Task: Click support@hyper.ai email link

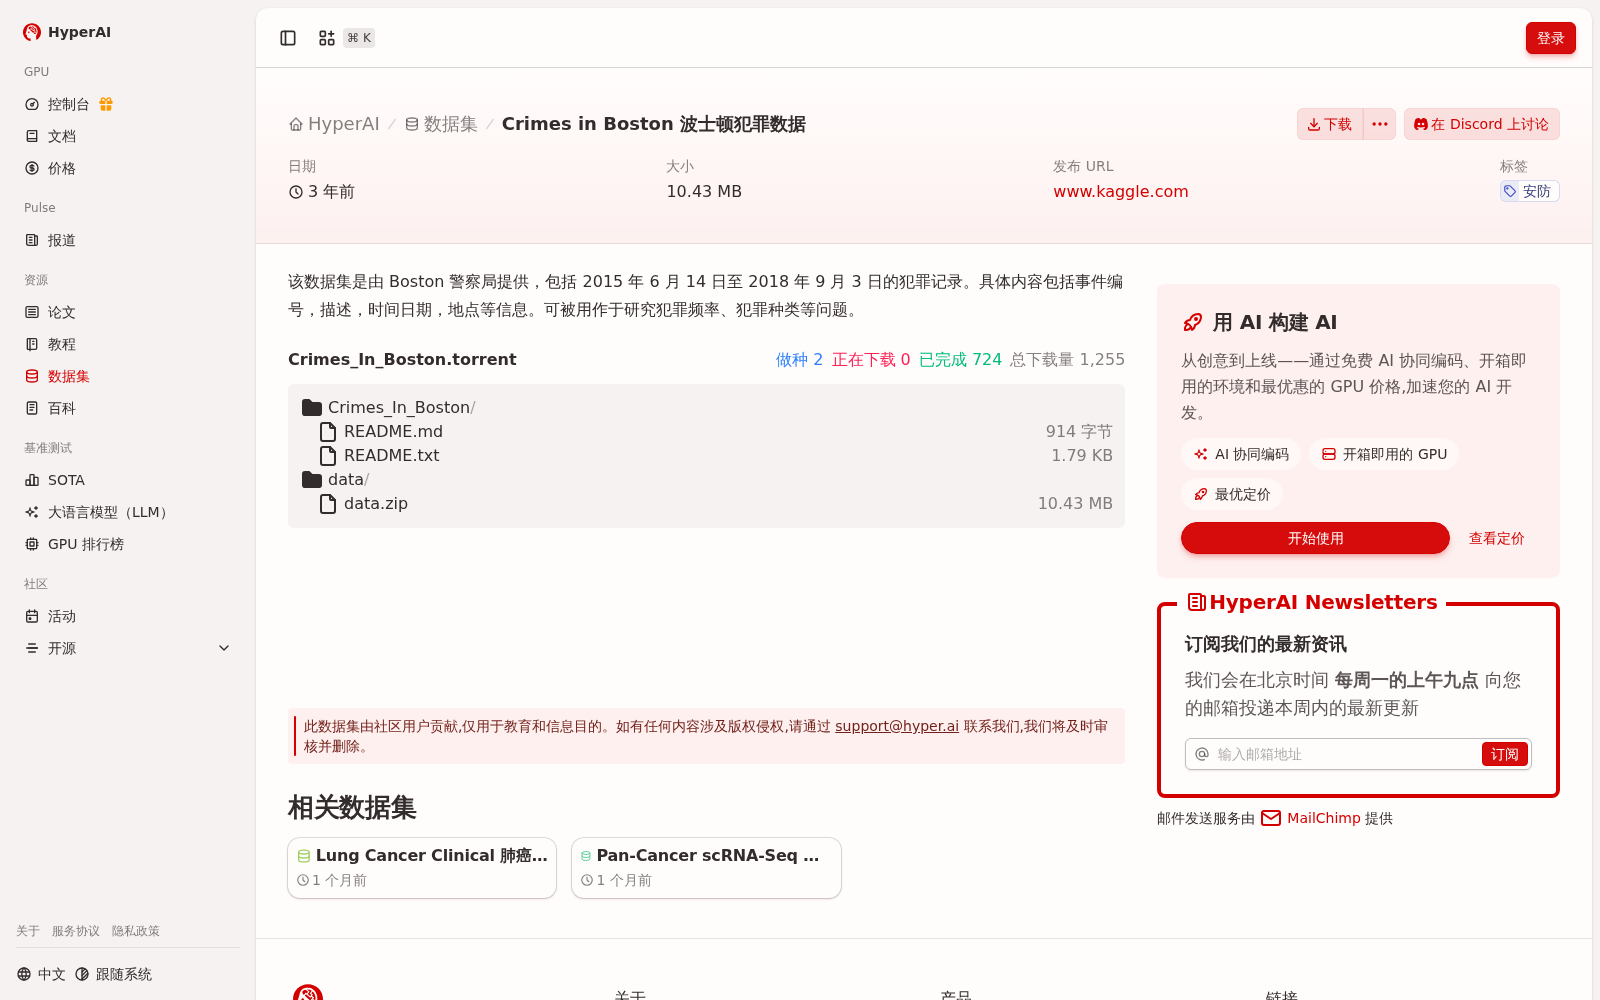Action: [x=897, y=726]
